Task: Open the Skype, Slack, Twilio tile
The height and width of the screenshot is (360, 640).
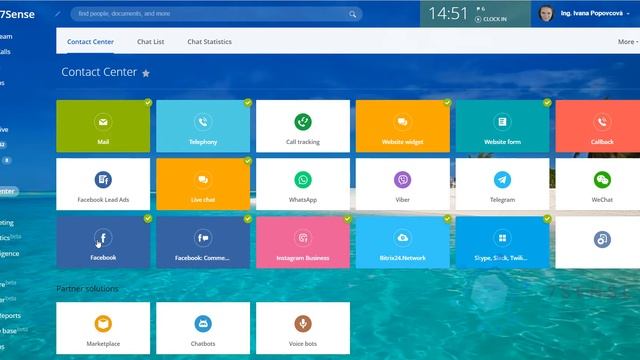Action: coord(502,242)
